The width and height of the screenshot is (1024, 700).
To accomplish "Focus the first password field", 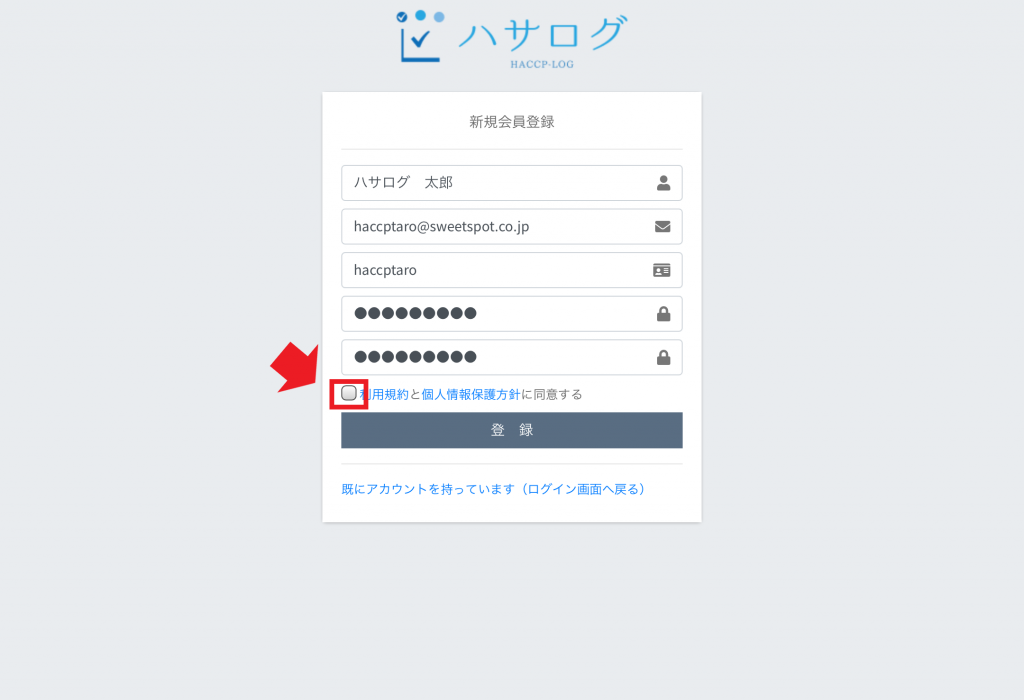I will coord(512,314).
